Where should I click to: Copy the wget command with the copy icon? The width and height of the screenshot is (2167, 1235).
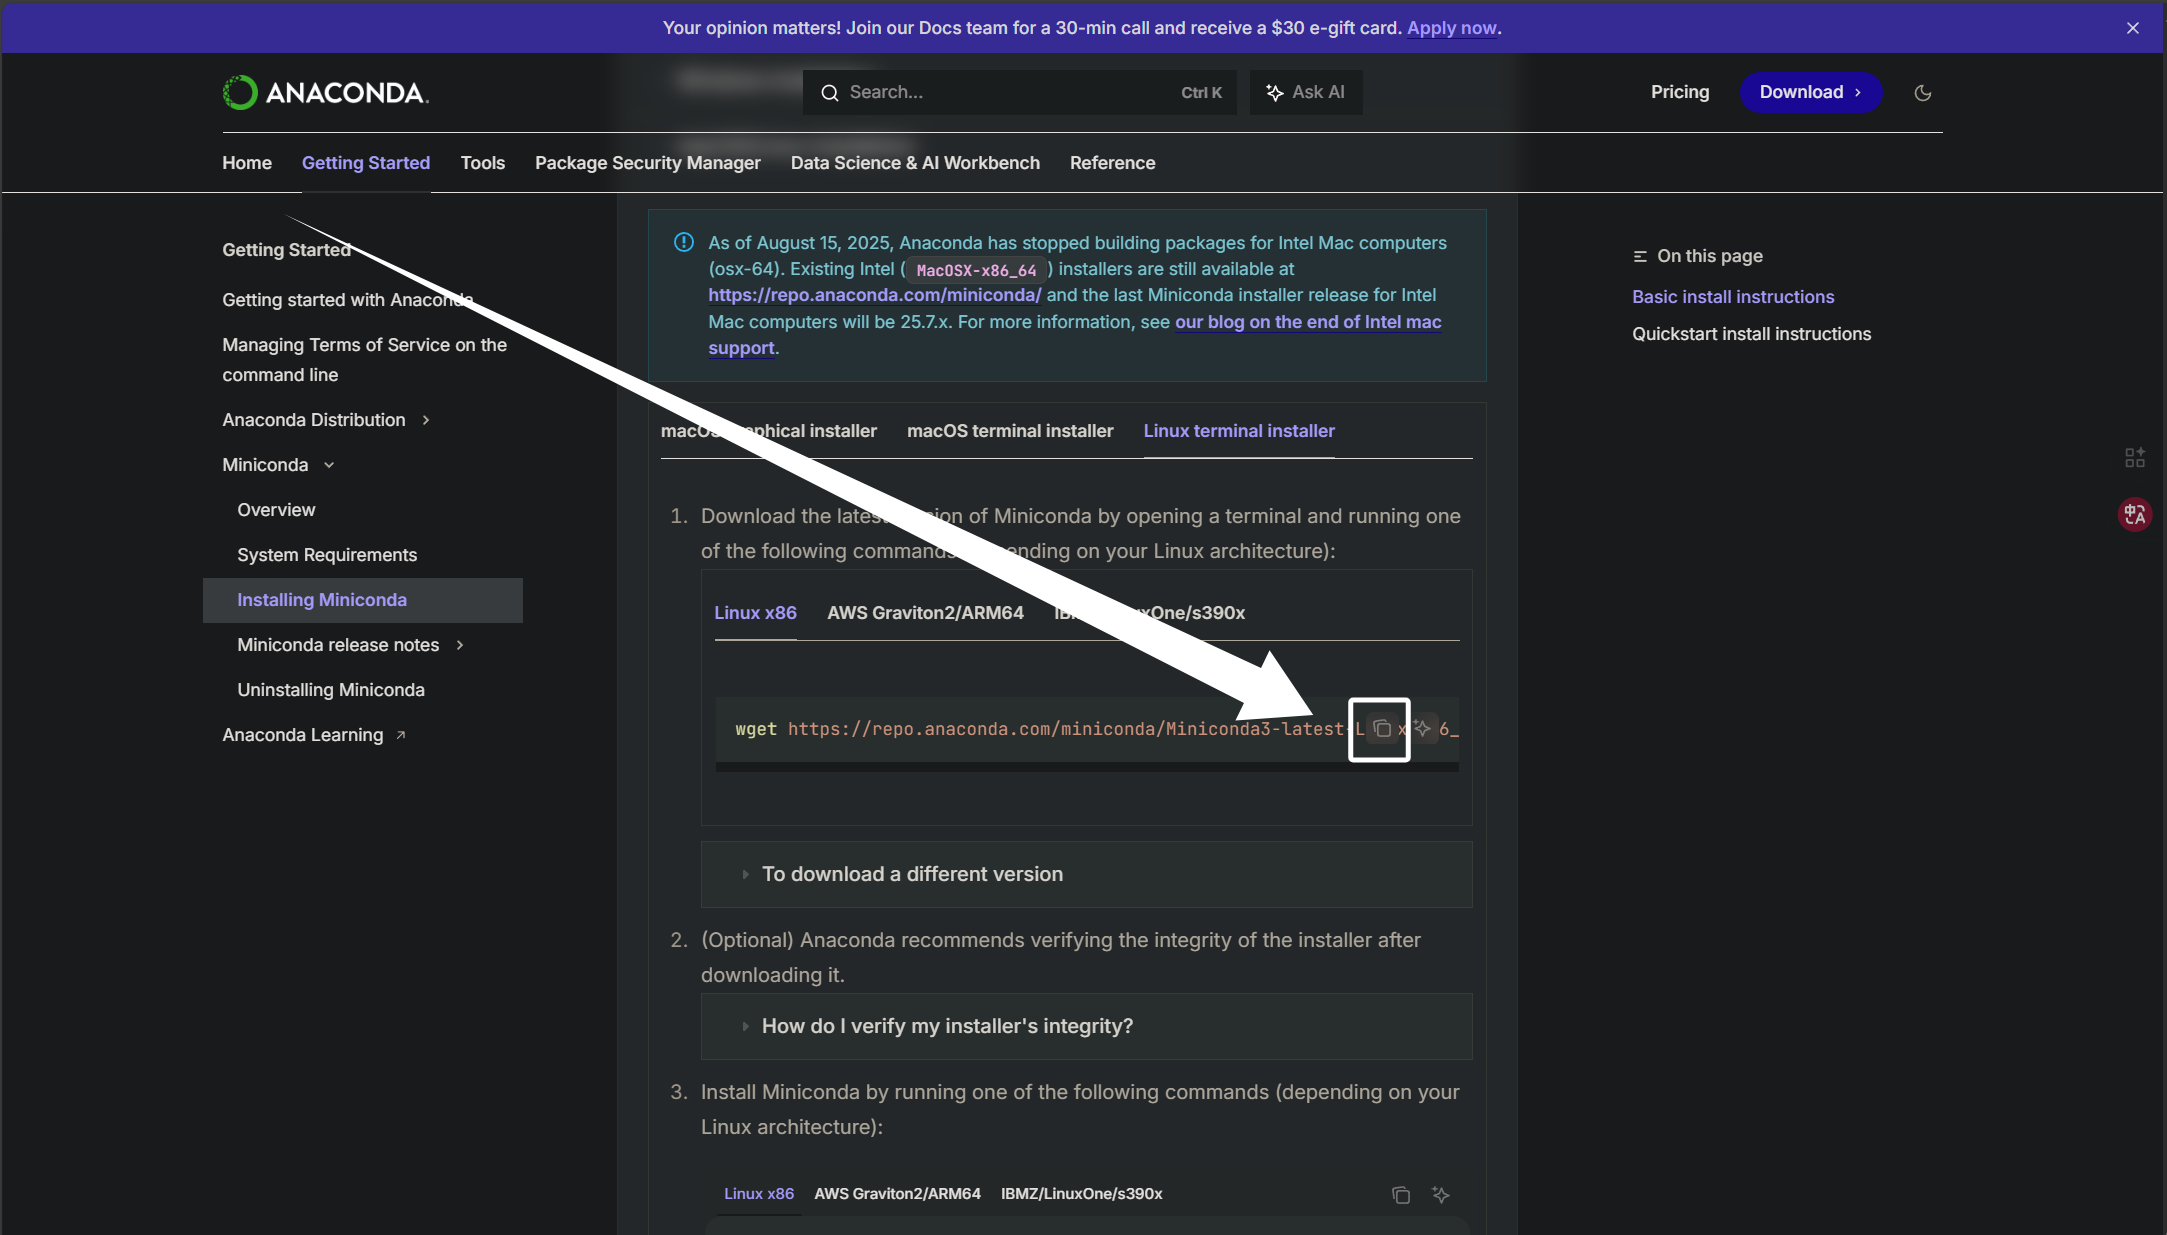click(x=1381, y=729)
